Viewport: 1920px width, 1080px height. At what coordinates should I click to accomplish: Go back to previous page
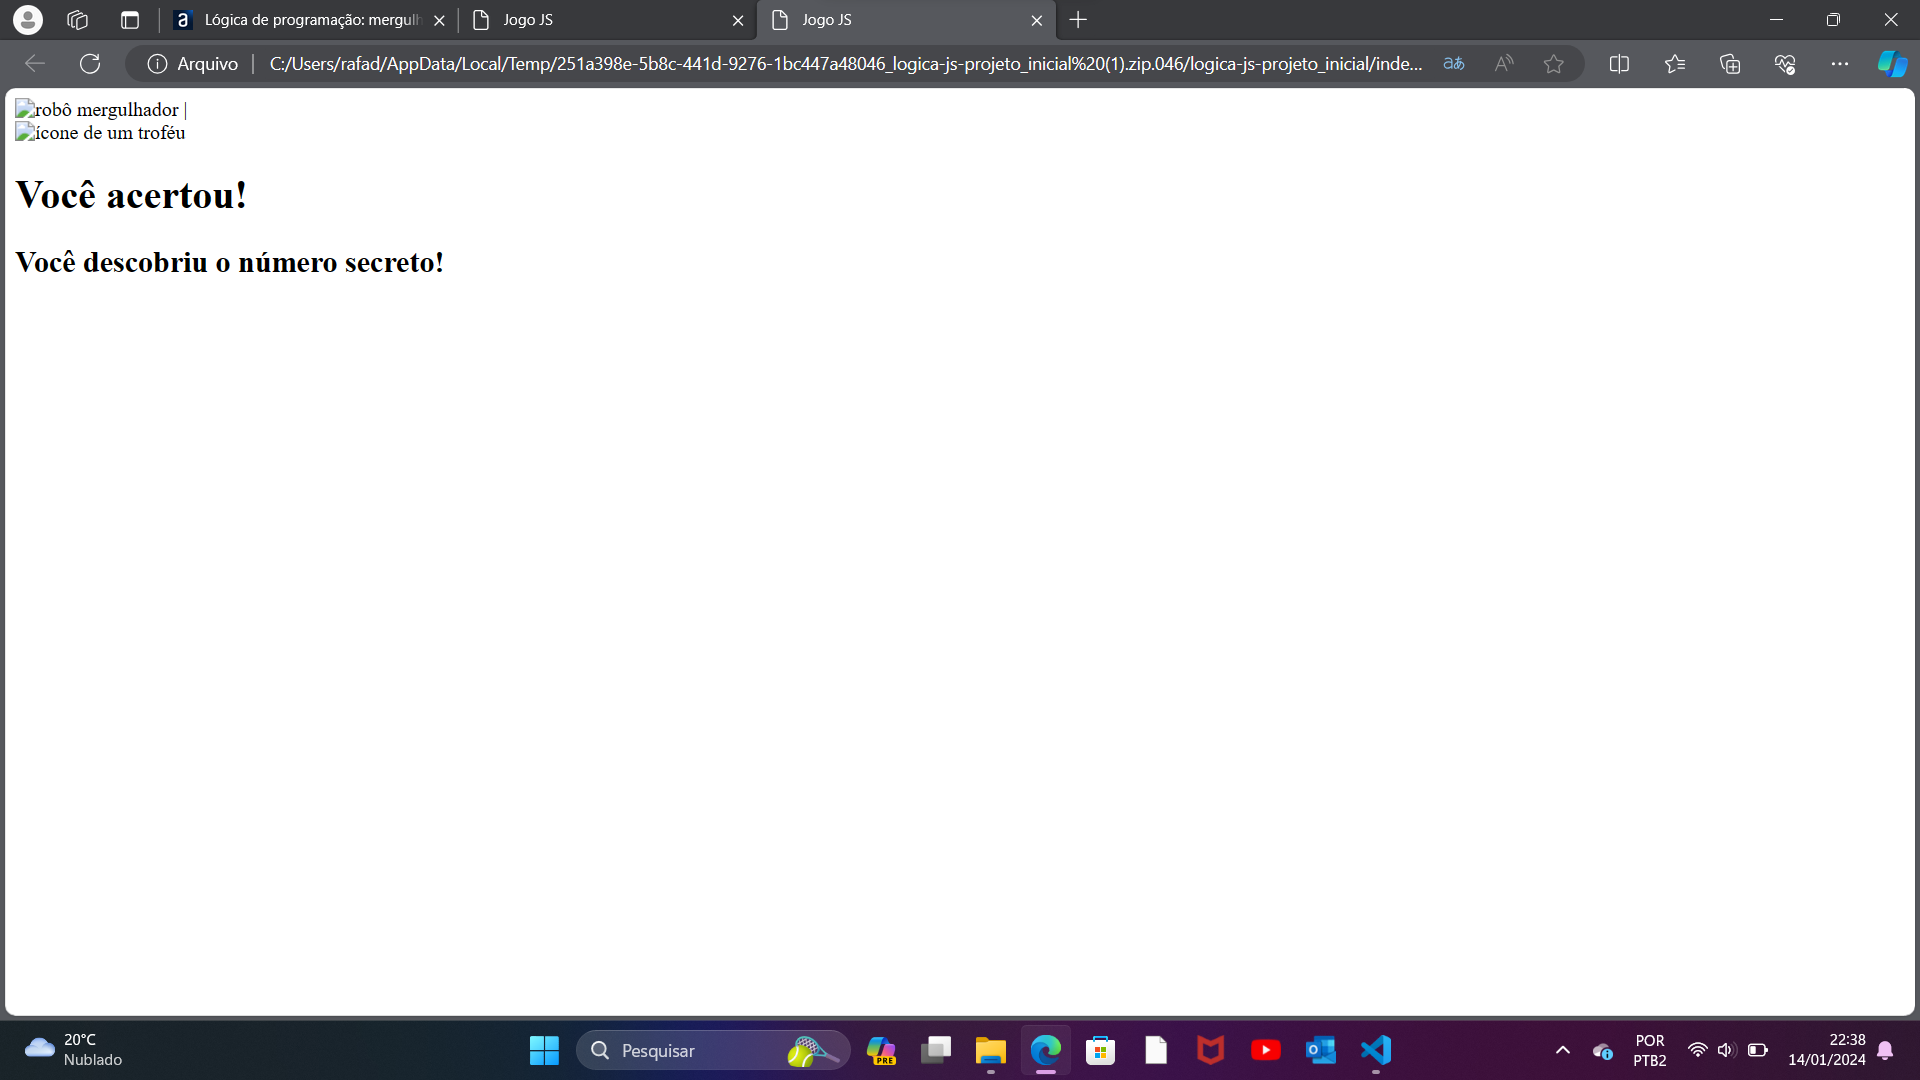pos(35,64)
